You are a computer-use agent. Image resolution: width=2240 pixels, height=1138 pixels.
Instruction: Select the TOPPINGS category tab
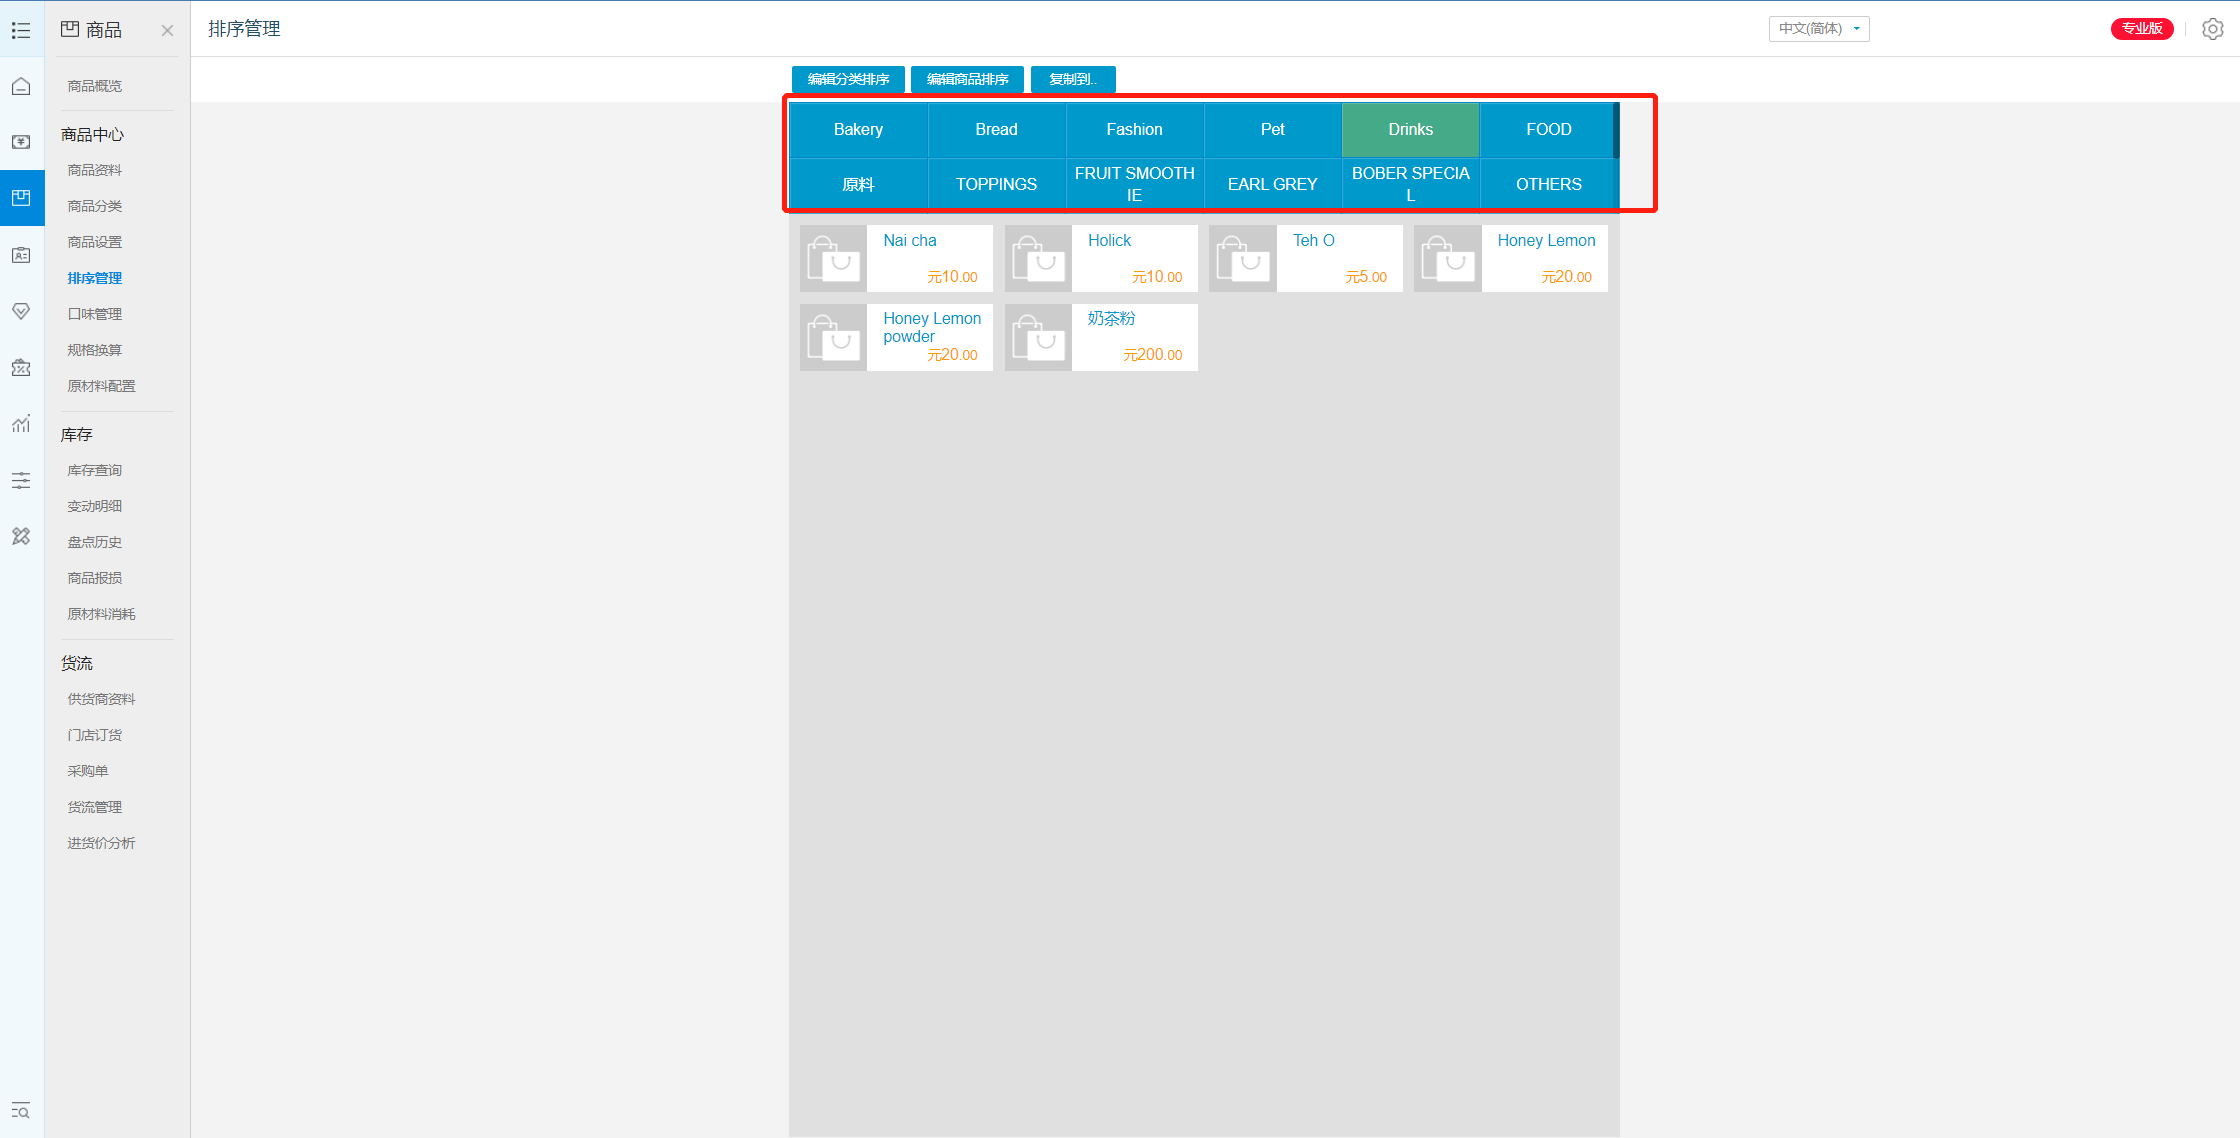(x=996, y=184)
